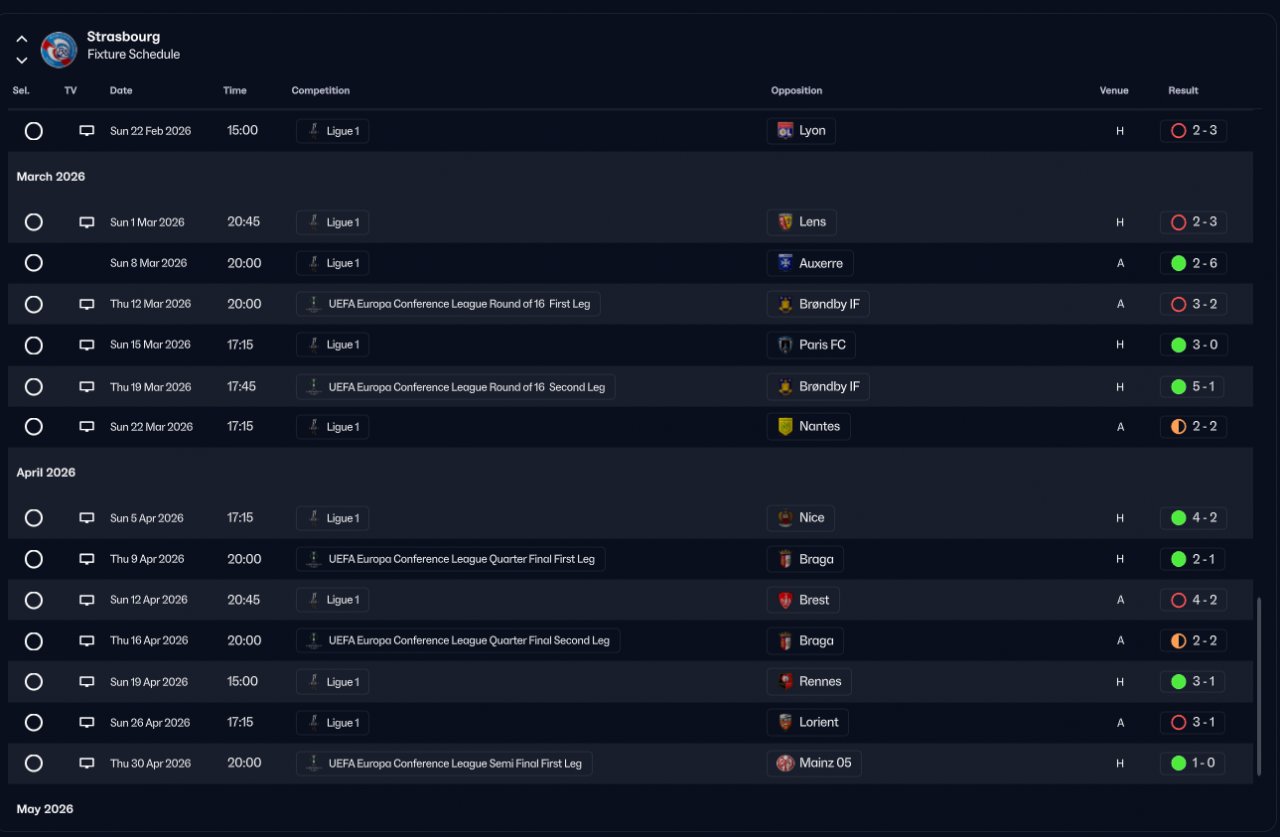
Task: Sort fixtures by Date column header
Action: coord(121,91)
